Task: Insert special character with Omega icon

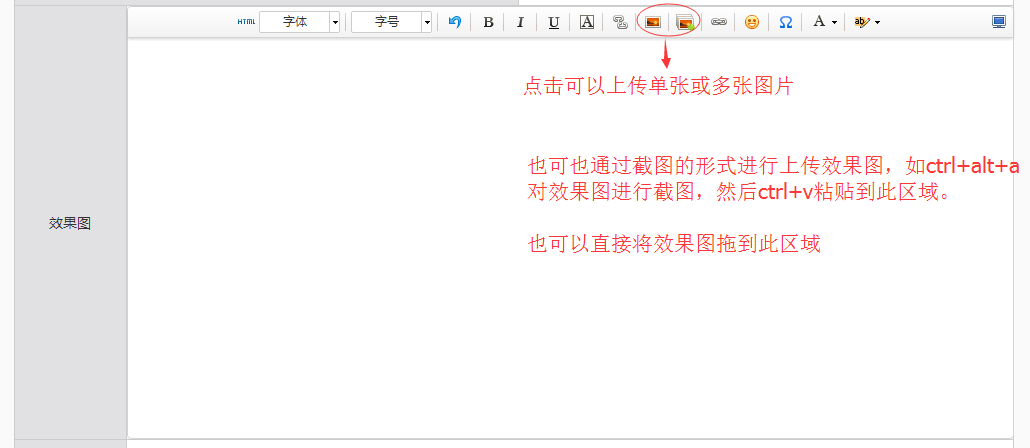Action: [x=786, y=22]
